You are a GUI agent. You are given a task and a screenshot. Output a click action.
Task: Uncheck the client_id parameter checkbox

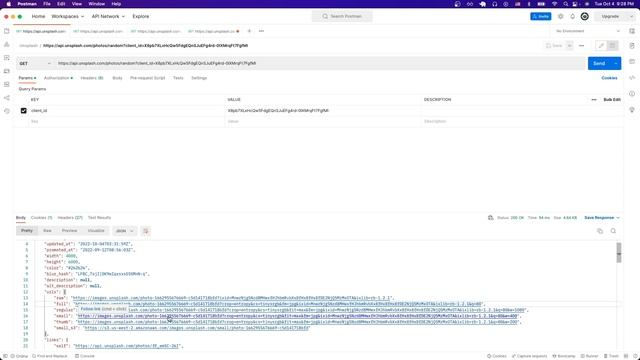24,111
